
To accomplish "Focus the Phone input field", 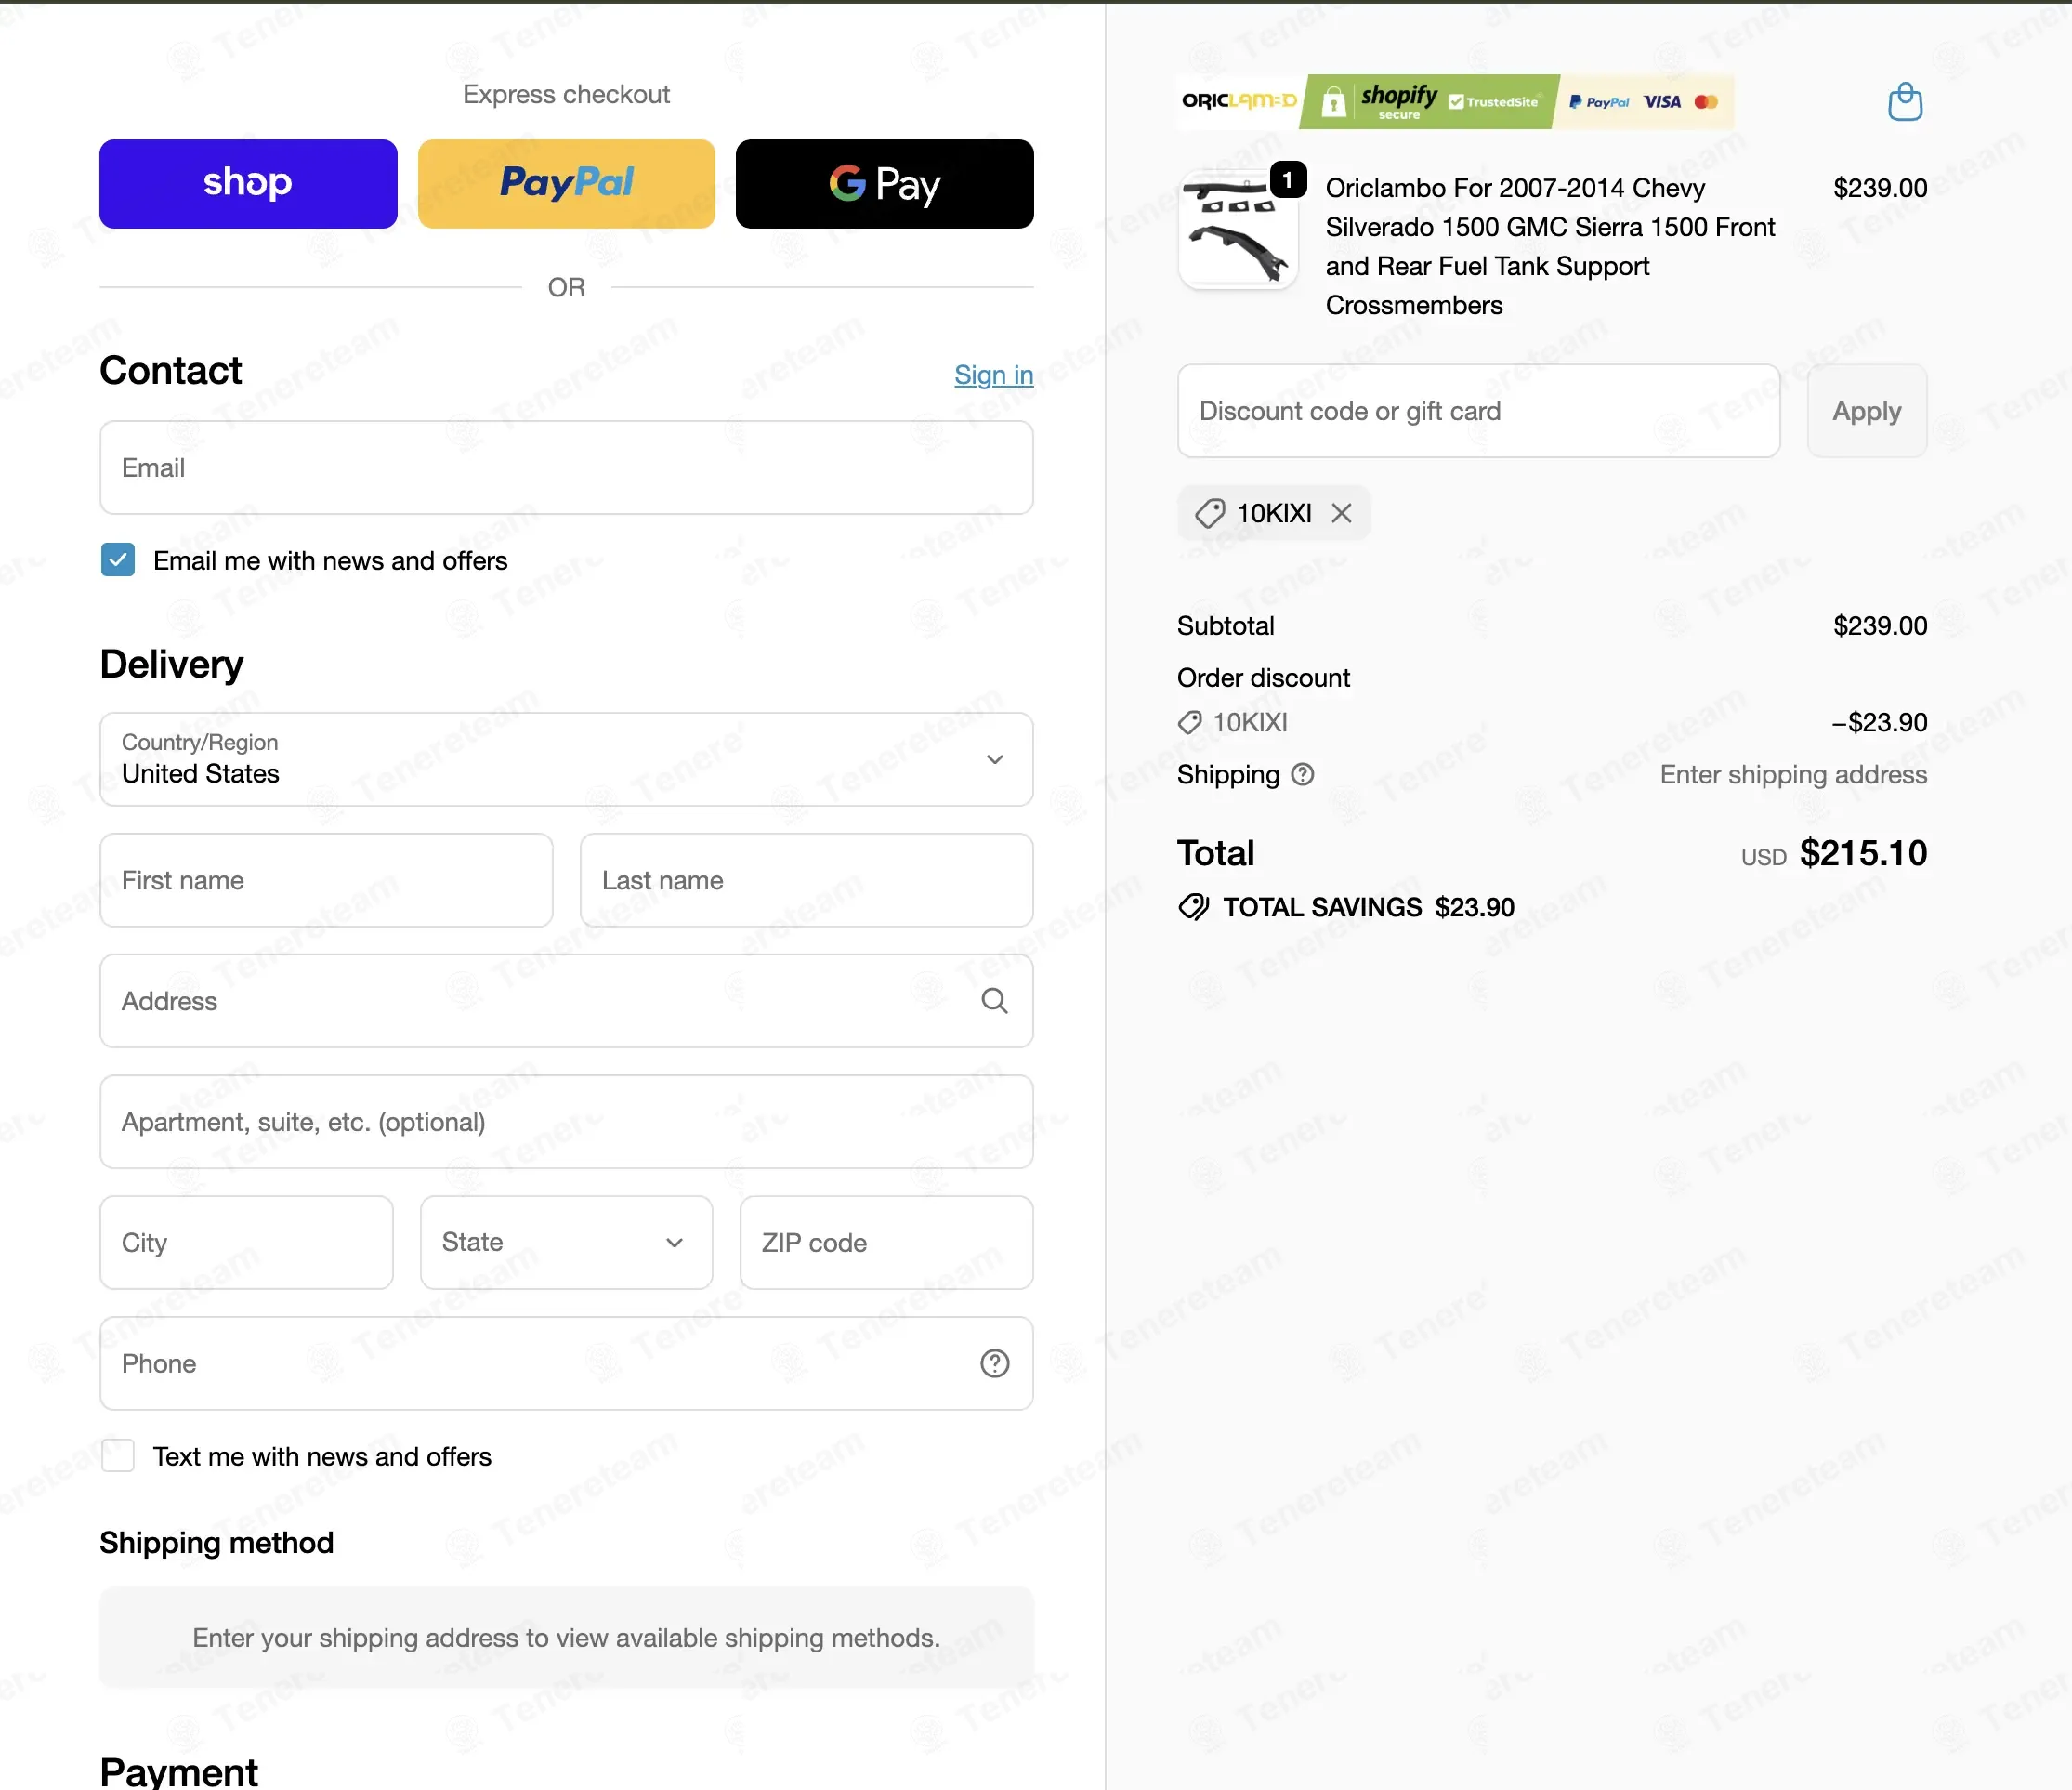I will (x=566, y=1363).
